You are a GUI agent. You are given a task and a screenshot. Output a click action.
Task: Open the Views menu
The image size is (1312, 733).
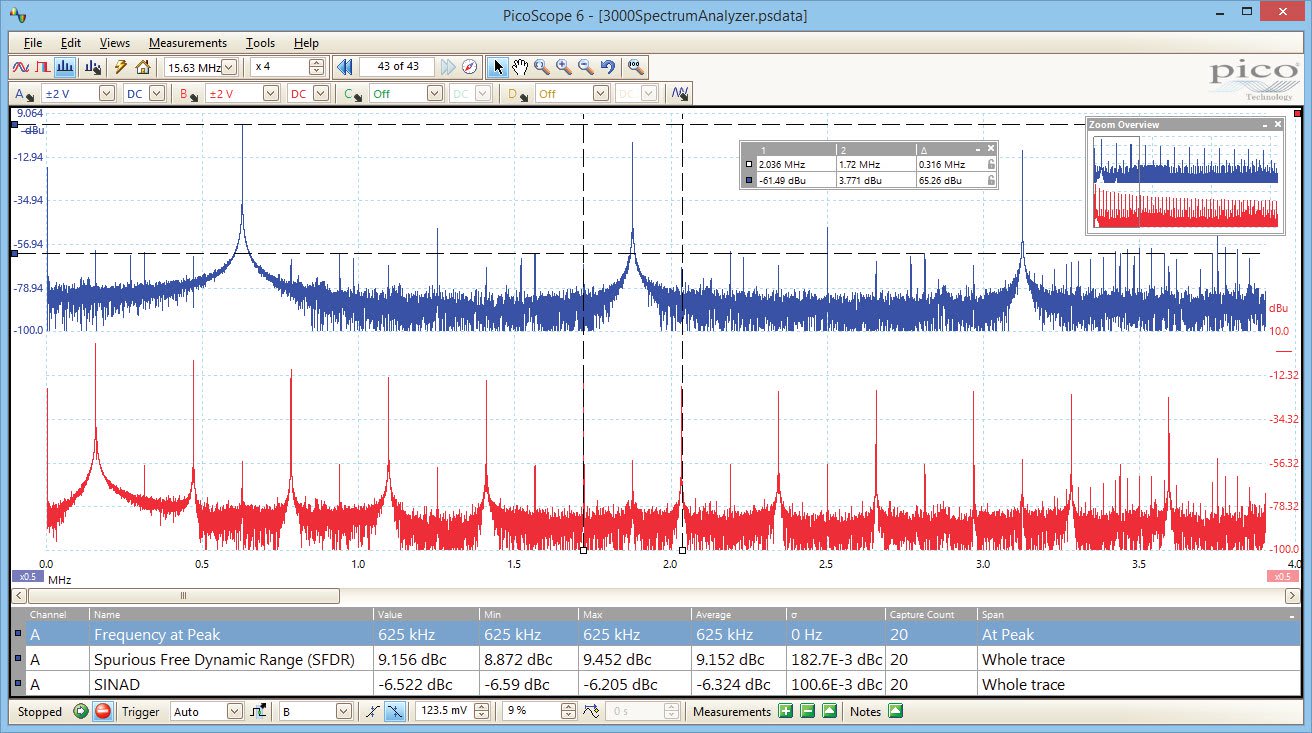pyautogui.click(x=115, y=43)
